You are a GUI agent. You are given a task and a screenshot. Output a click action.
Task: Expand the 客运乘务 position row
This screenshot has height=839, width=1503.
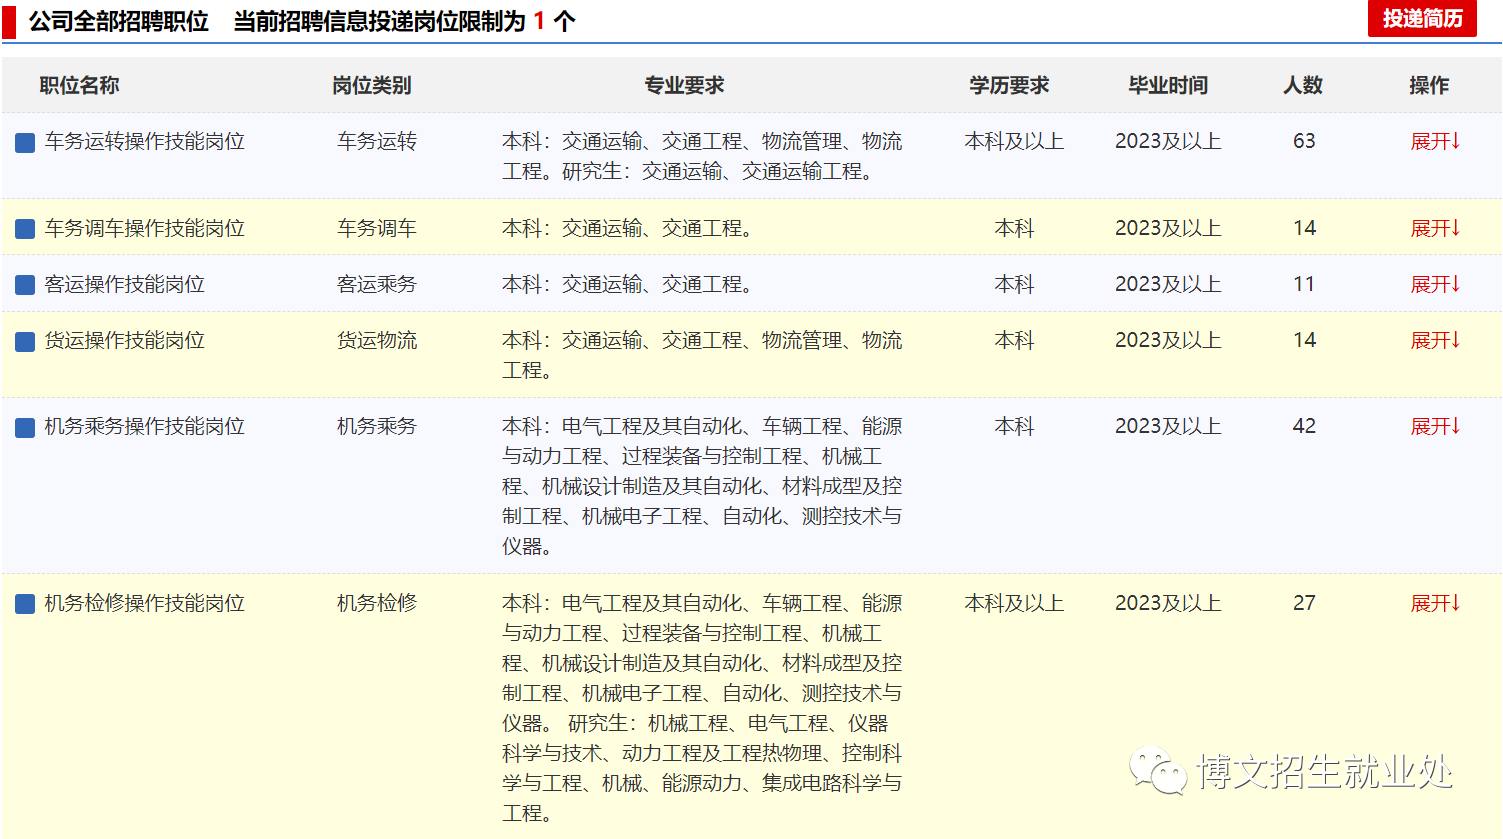click(1434, 285)
